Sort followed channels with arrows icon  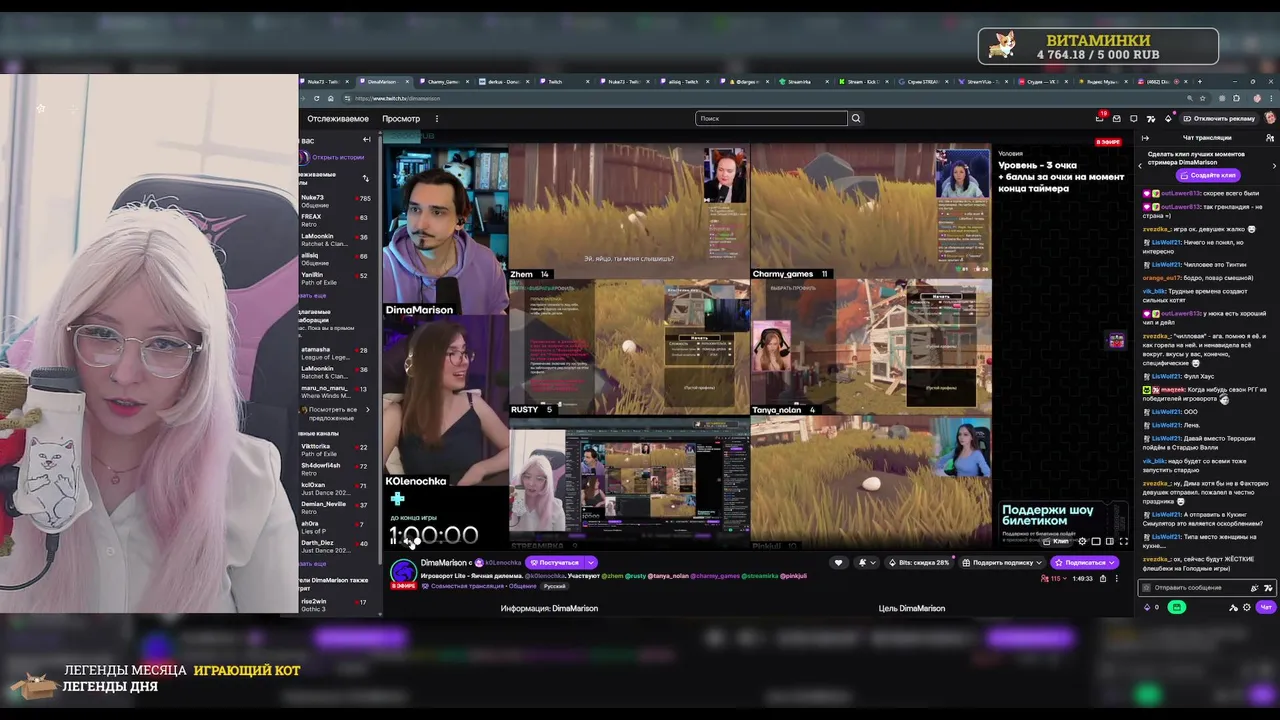pyautogui.click(x=365, y=178)
